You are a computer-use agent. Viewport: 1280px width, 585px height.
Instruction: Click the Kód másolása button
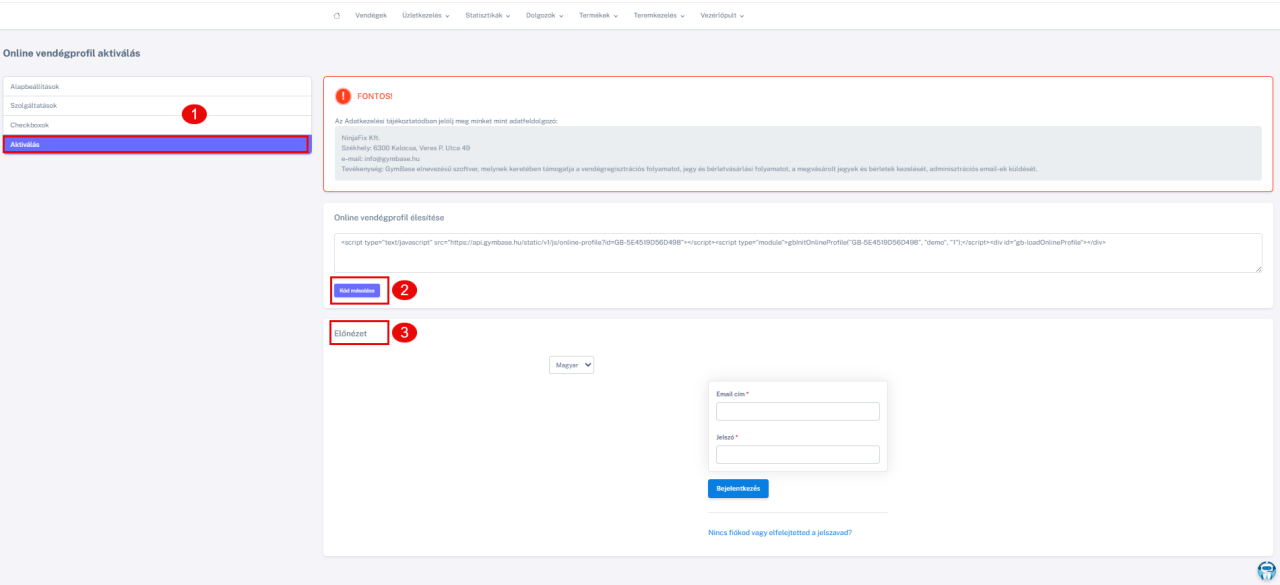tap(357, 290)
